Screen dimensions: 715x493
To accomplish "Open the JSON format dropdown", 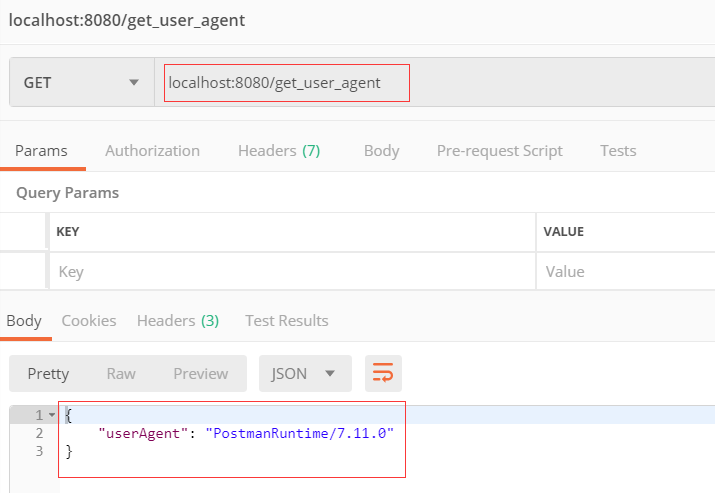I will point(305,374).
